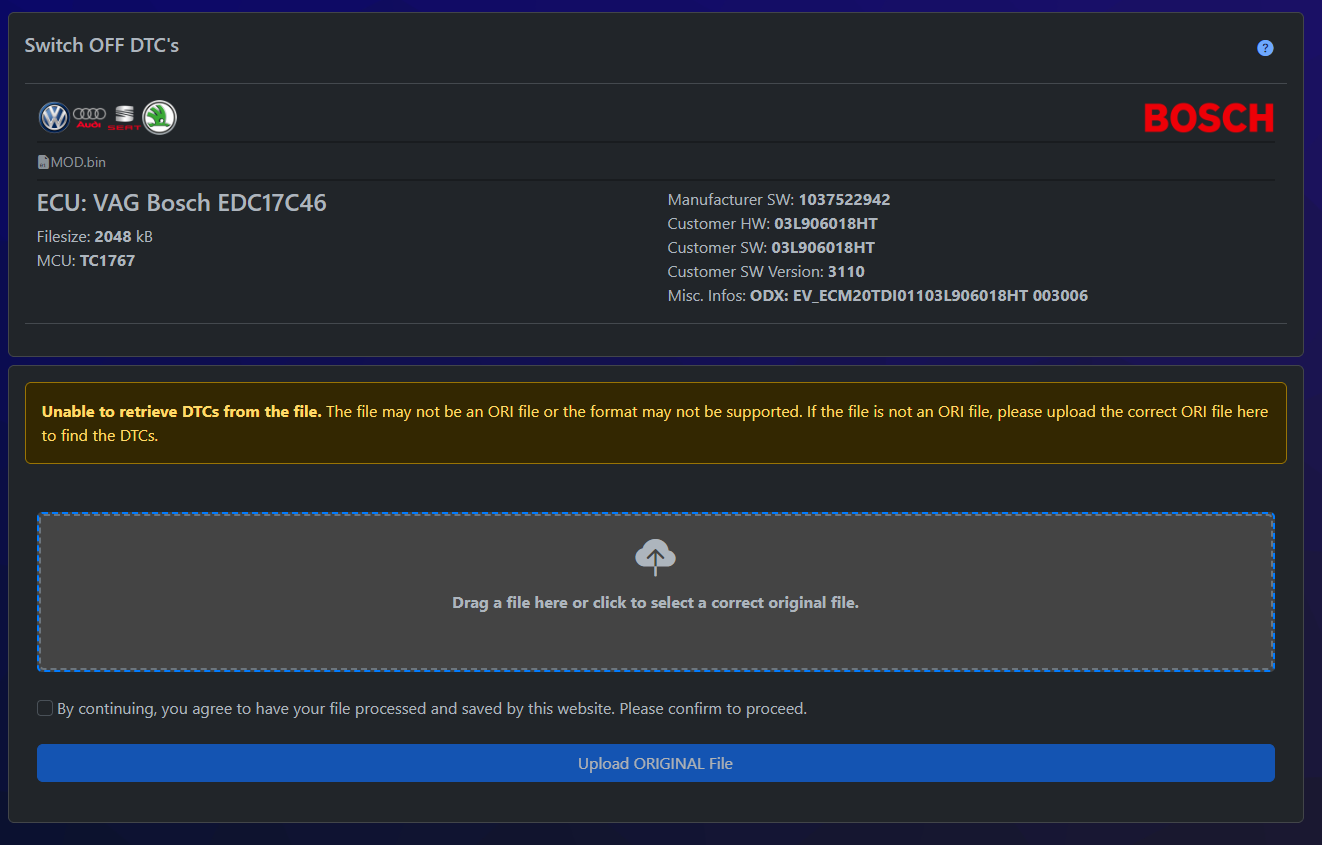Click the red Bosch logo

[1209, 119]
